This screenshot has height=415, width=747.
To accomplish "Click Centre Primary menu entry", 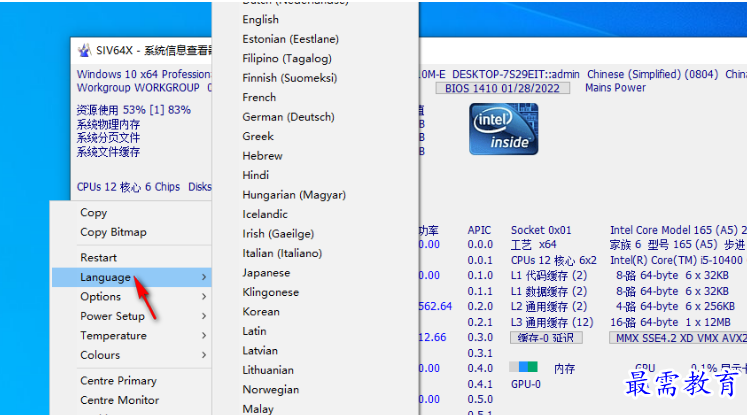I will coord(118,381).
